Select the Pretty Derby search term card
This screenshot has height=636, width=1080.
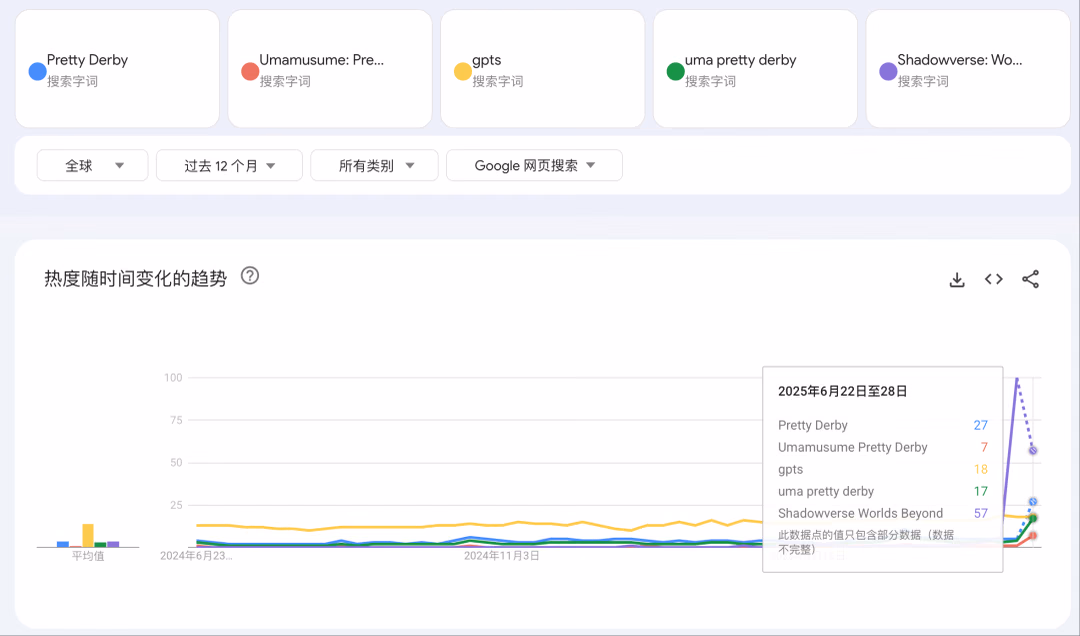117,69
